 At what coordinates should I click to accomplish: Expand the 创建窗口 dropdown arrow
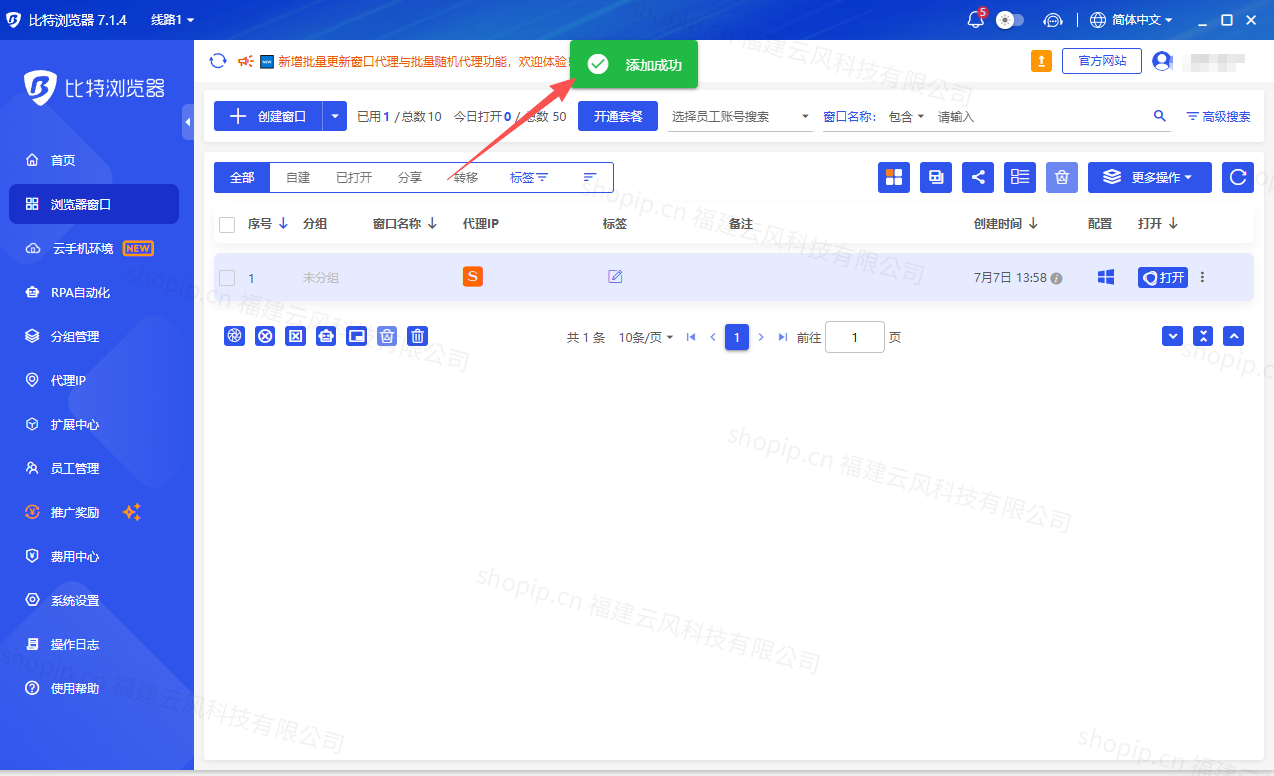[335, 116]
